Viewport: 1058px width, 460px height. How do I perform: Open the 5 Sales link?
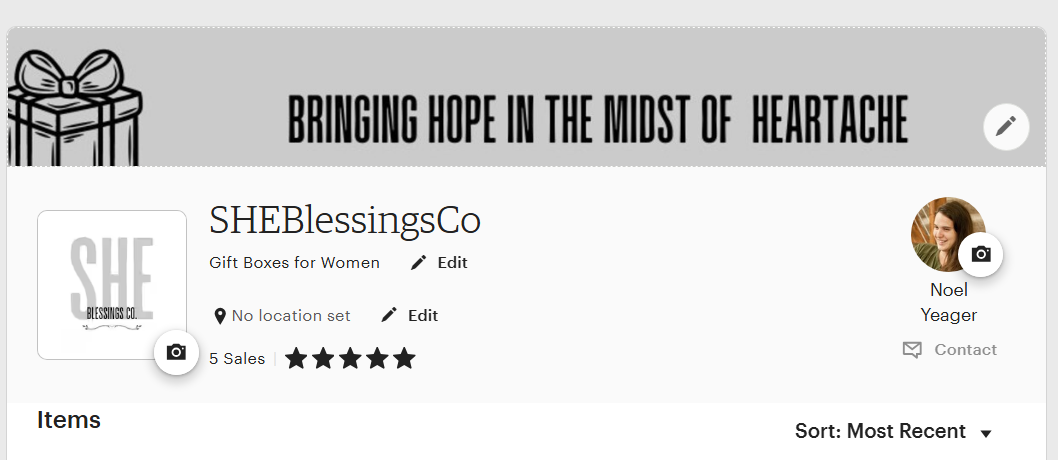click(237, 358)
